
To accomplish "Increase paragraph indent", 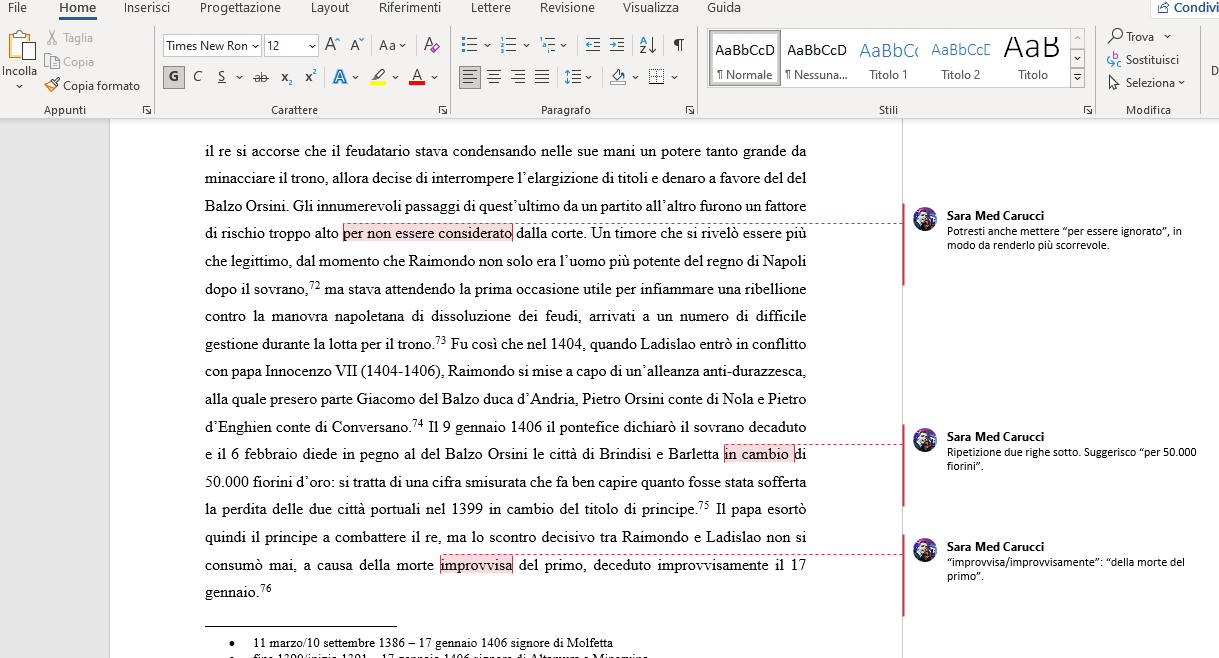I will coord(617,45).
